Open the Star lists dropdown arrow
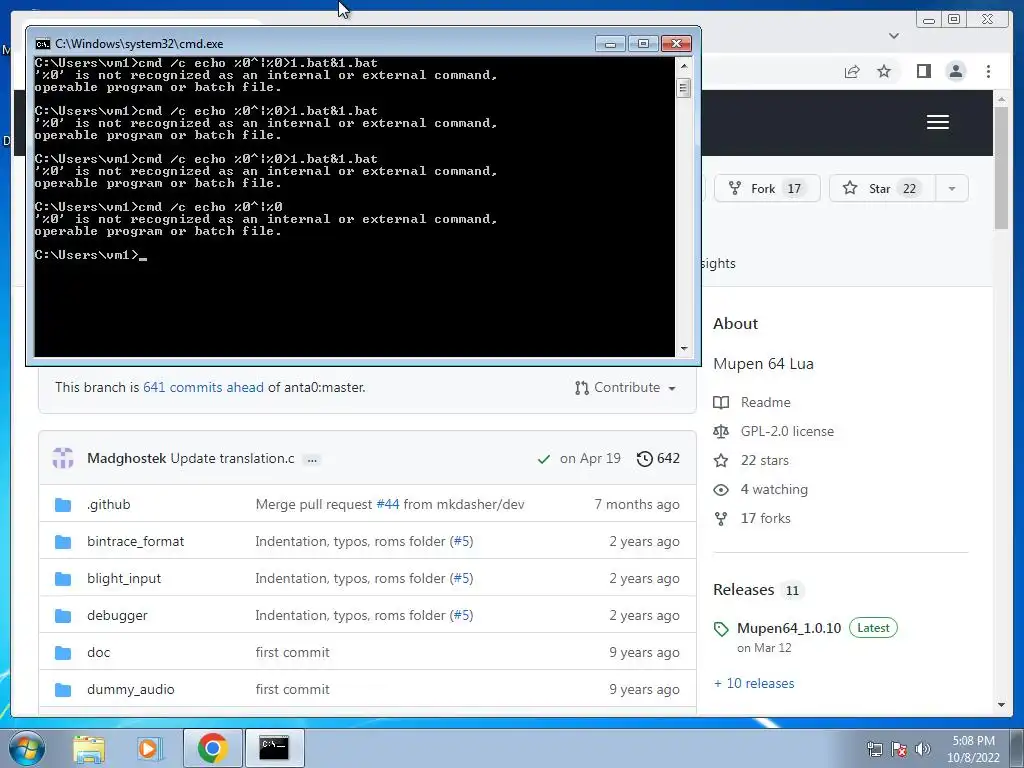Image resolution: width=1024 pixels, height=768 pixels. [x=952, y=189]
